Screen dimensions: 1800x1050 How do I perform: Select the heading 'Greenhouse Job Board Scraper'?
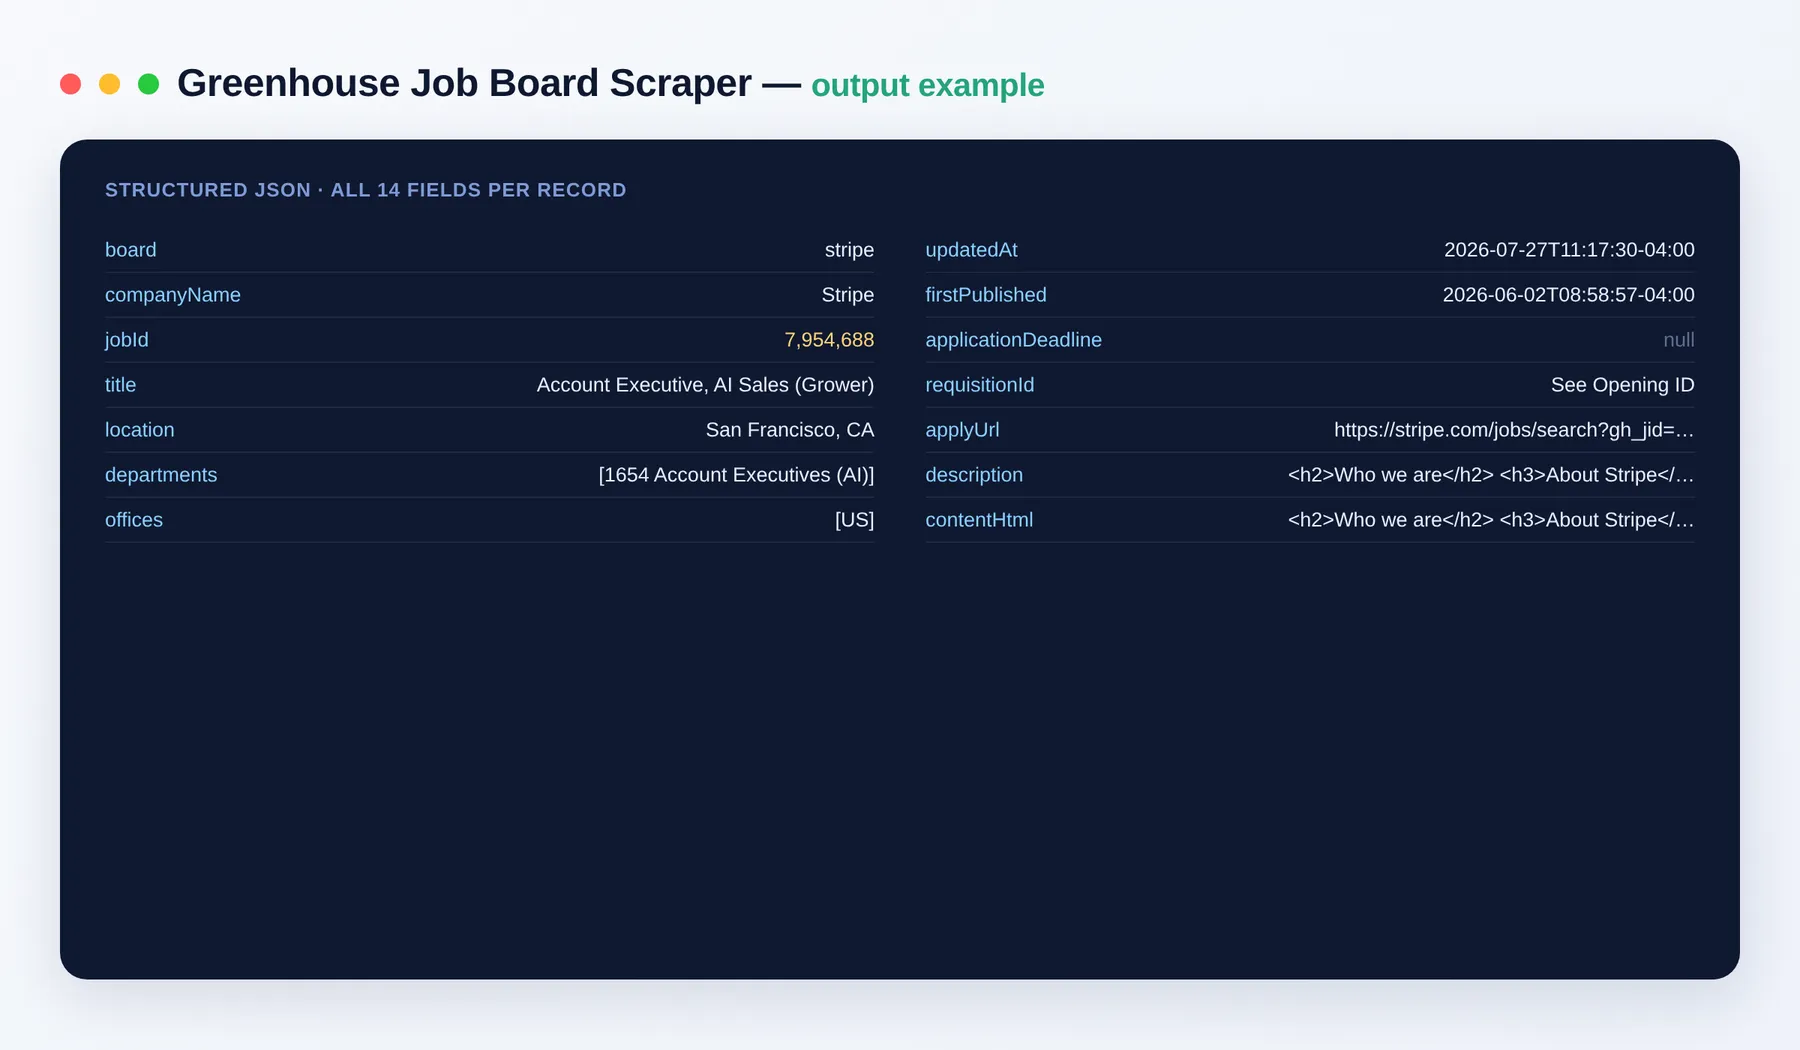point(464,83)
